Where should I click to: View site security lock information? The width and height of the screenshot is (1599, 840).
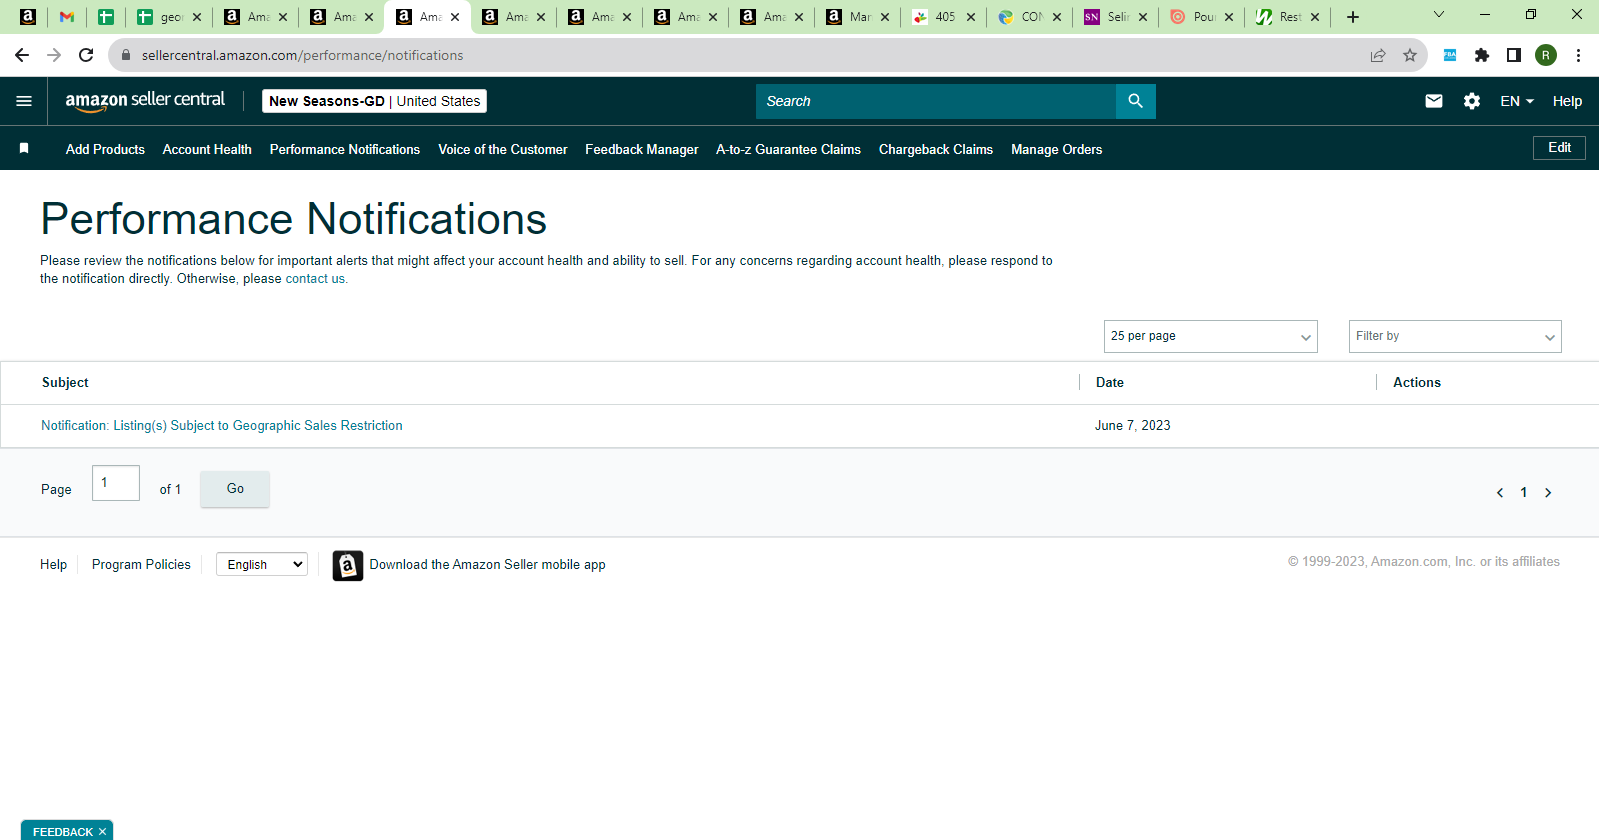coord(126,55)
